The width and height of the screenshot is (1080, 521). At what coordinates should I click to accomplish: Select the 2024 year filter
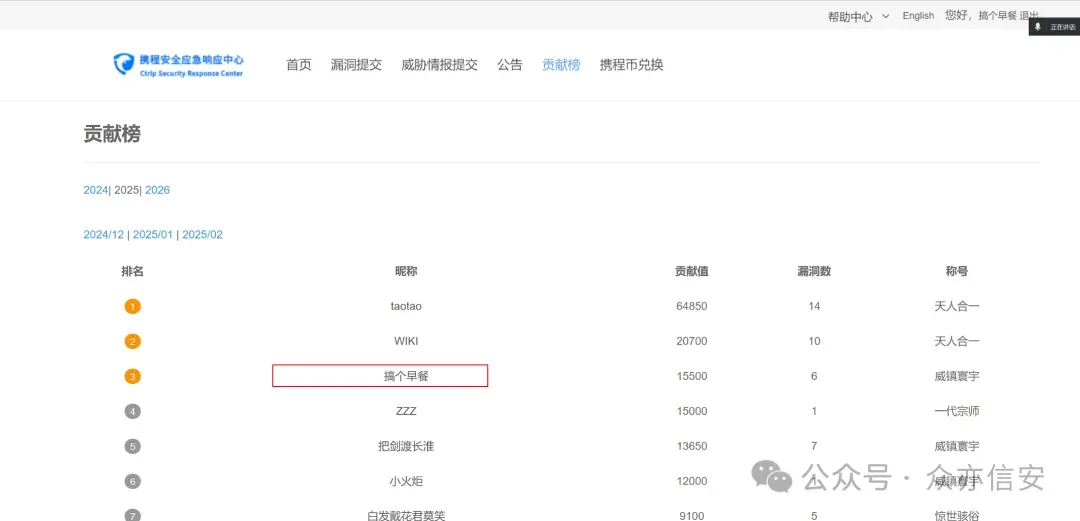pos(96,190)
